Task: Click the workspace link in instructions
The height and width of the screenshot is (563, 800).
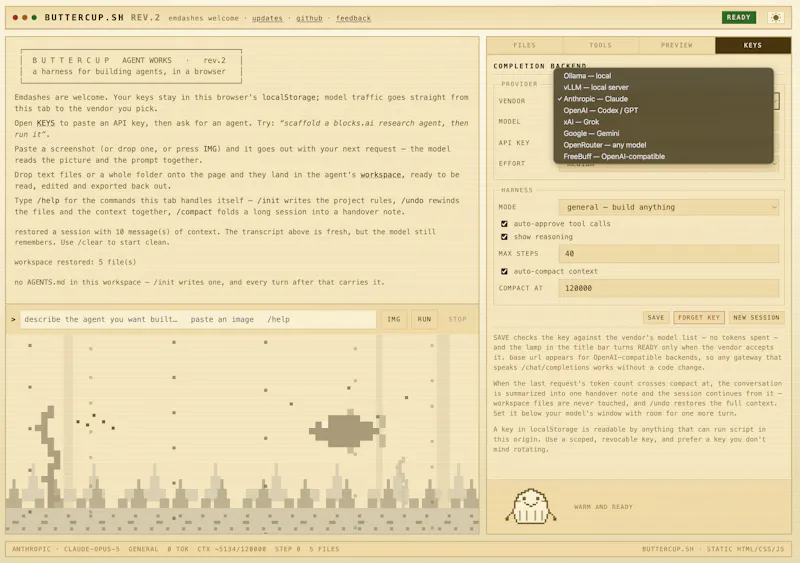Action: pos(381,175)
